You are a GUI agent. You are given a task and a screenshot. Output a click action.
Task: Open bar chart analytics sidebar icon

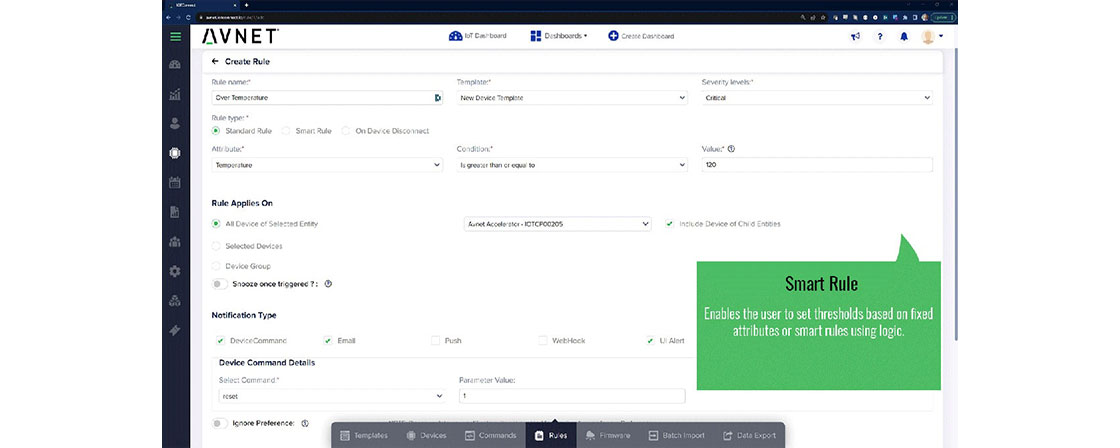pyautogui.click(x=175, y=94)
